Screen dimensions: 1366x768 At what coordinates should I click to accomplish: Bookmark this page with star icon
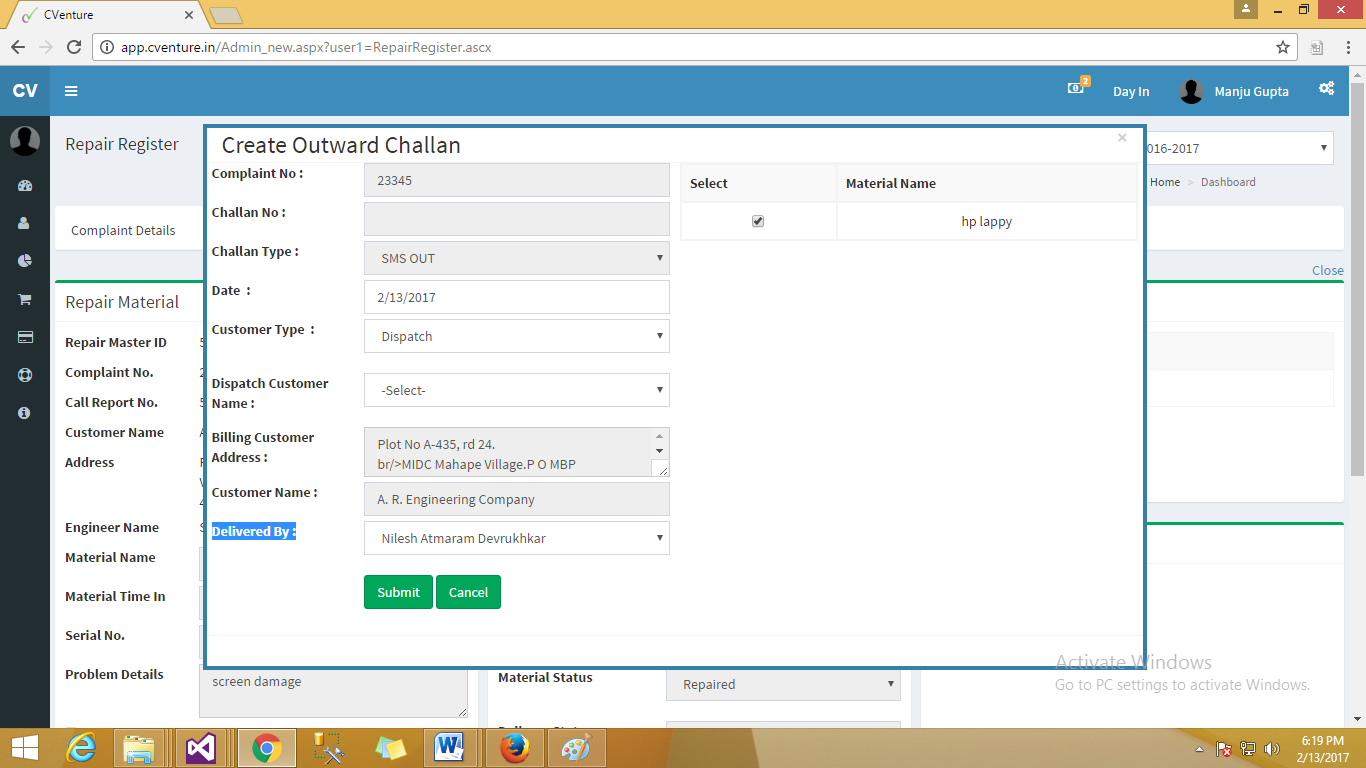1283,47
